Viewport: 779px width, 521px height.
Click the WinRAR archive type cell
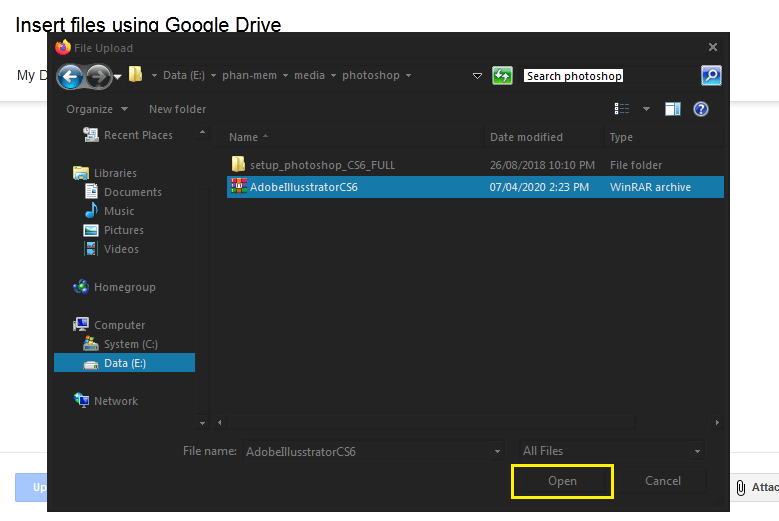(650, 187)
